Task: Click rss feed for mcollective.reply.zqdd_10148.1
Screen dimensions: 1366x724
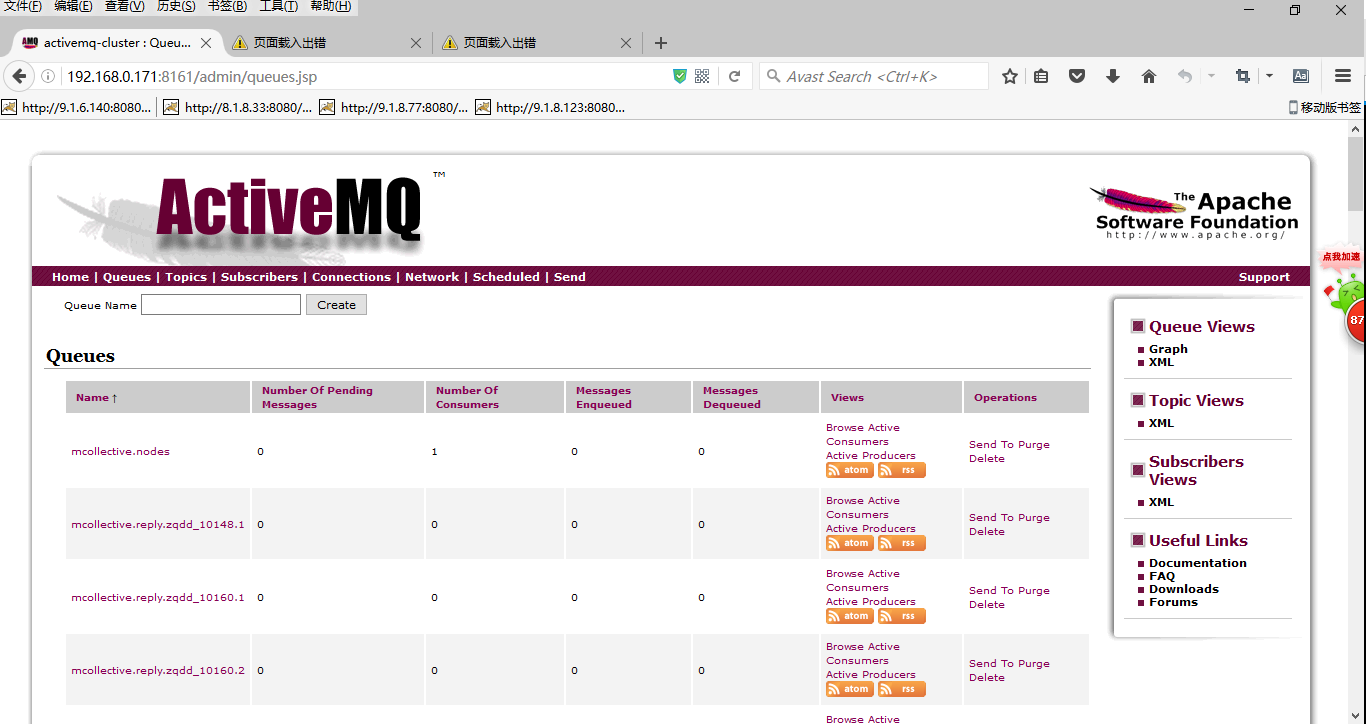Action: (902, 543)
